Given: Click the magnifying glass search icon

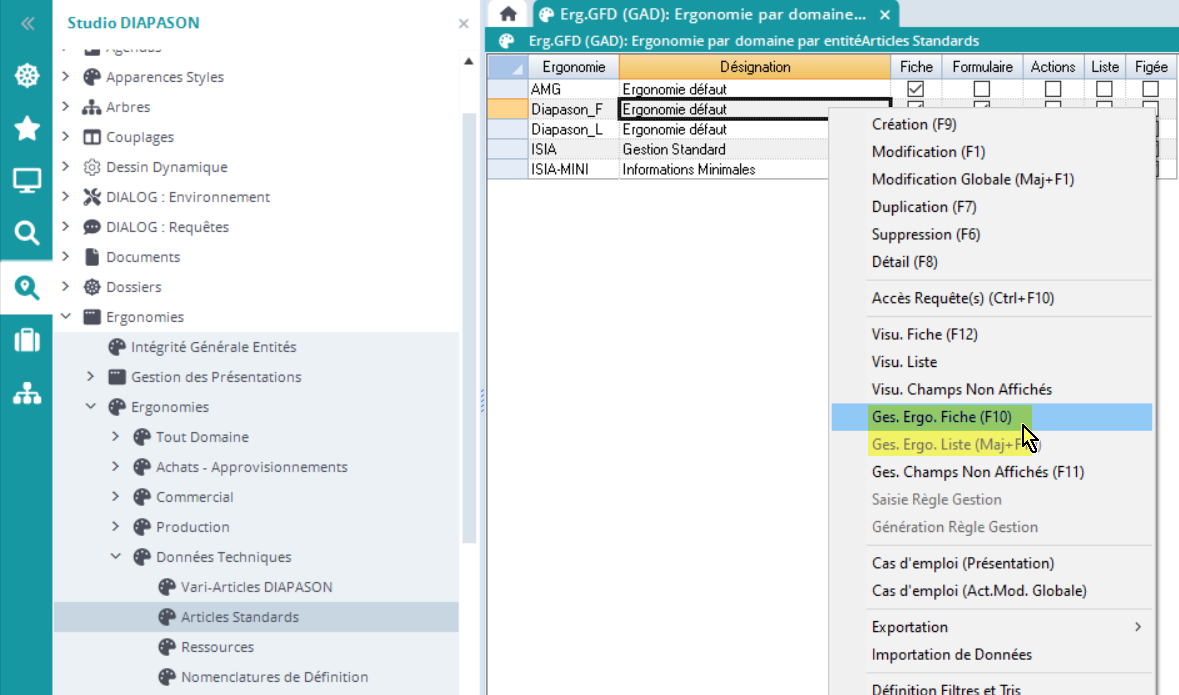Looking at the screenshot, I should pyautogui.click(x=26, y=234).
